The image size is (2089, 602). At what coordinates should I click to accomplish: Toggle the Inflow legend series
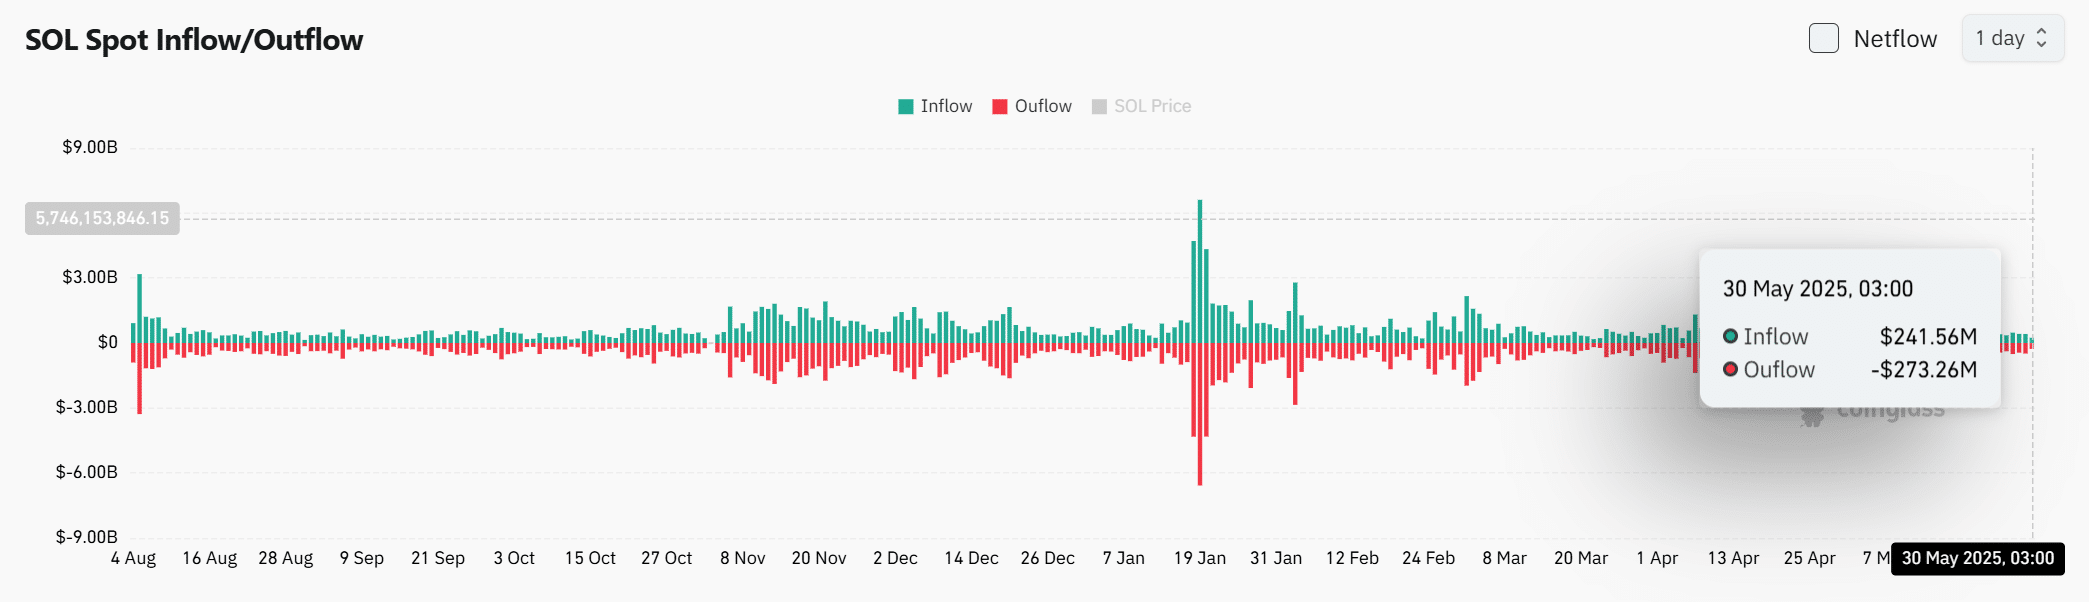935,106
